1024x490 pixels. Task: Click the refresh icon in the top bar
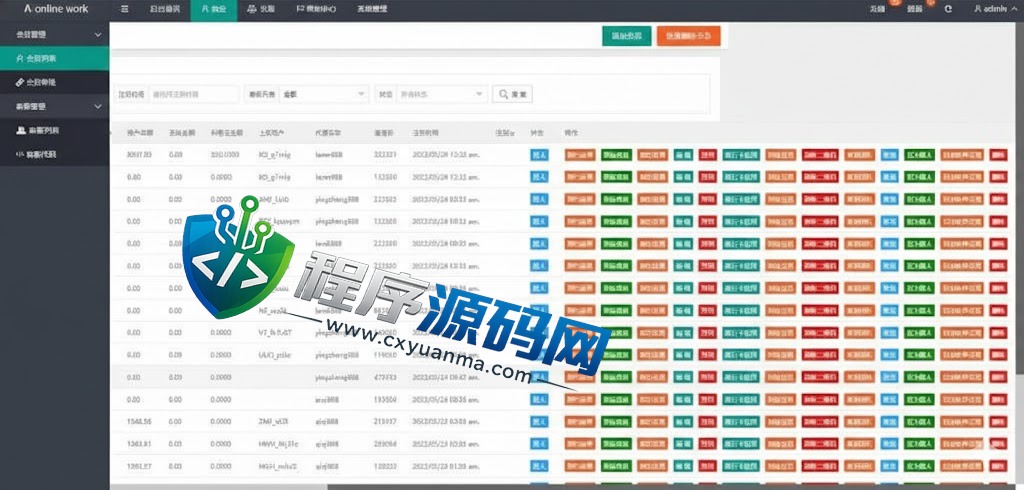click(x=948, y=9)
